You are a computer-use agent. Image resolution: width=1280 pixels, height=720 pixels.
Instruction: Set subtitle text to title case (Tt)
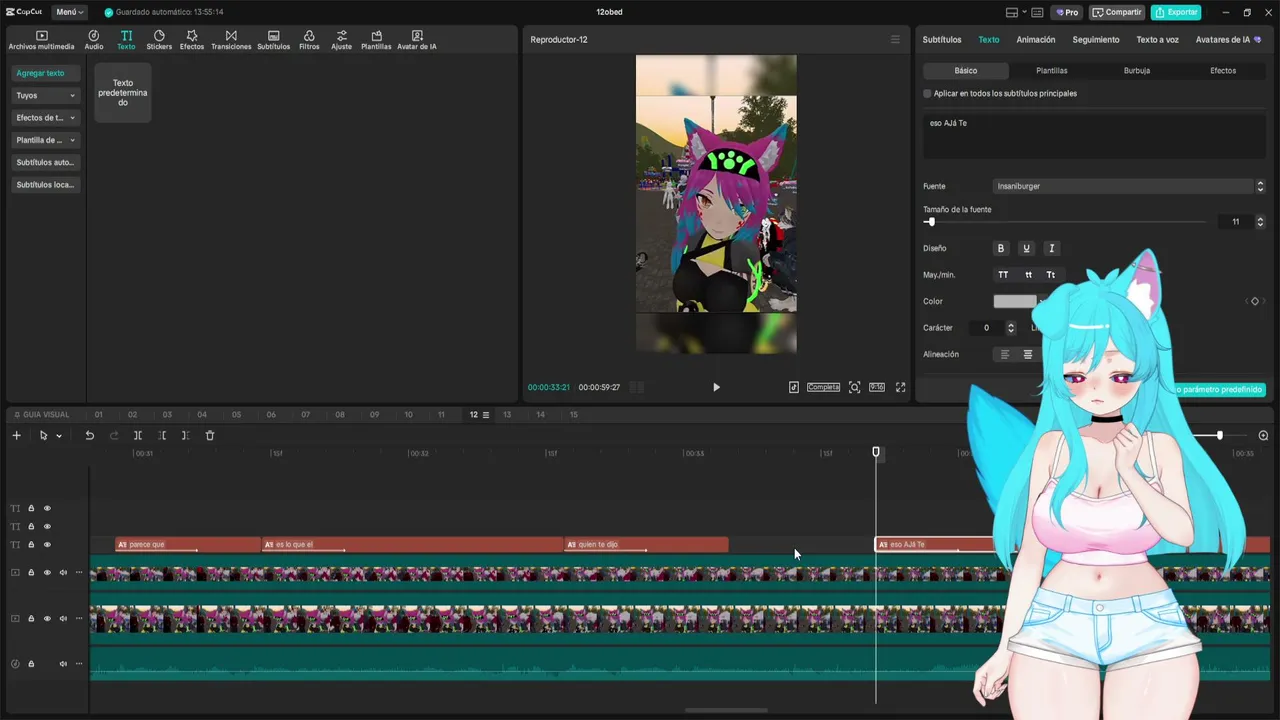1051,275
